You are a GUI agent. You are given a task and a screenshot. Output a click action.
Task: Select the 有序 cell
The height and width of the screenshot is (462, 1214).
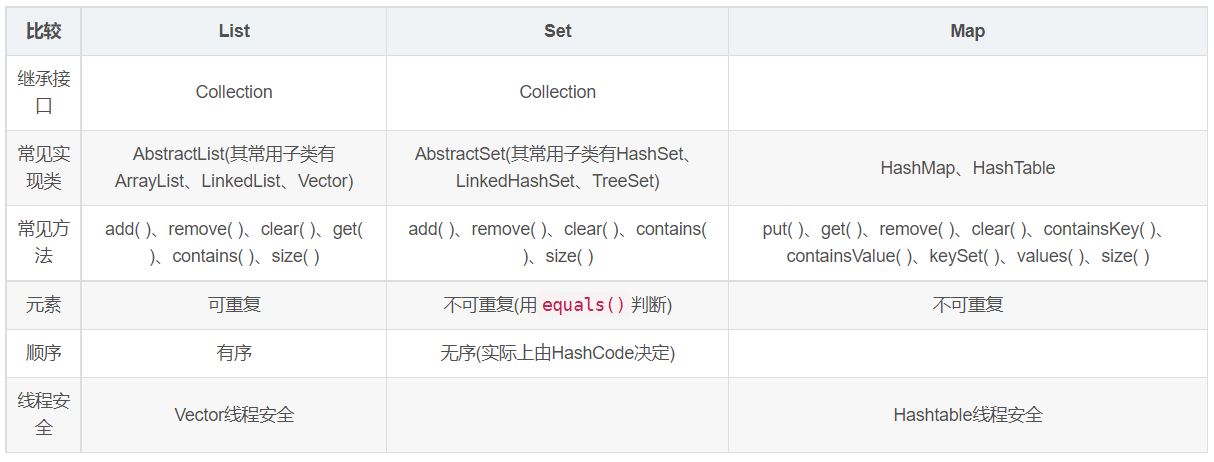(x=234, y=353)
